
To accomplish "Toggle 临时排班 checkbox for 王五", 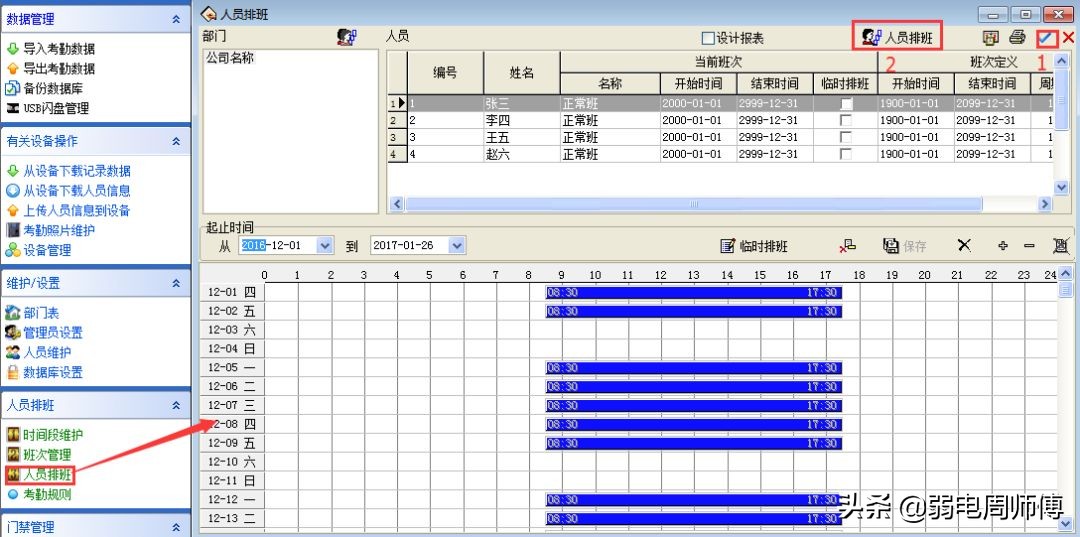I will click(846, 137).
